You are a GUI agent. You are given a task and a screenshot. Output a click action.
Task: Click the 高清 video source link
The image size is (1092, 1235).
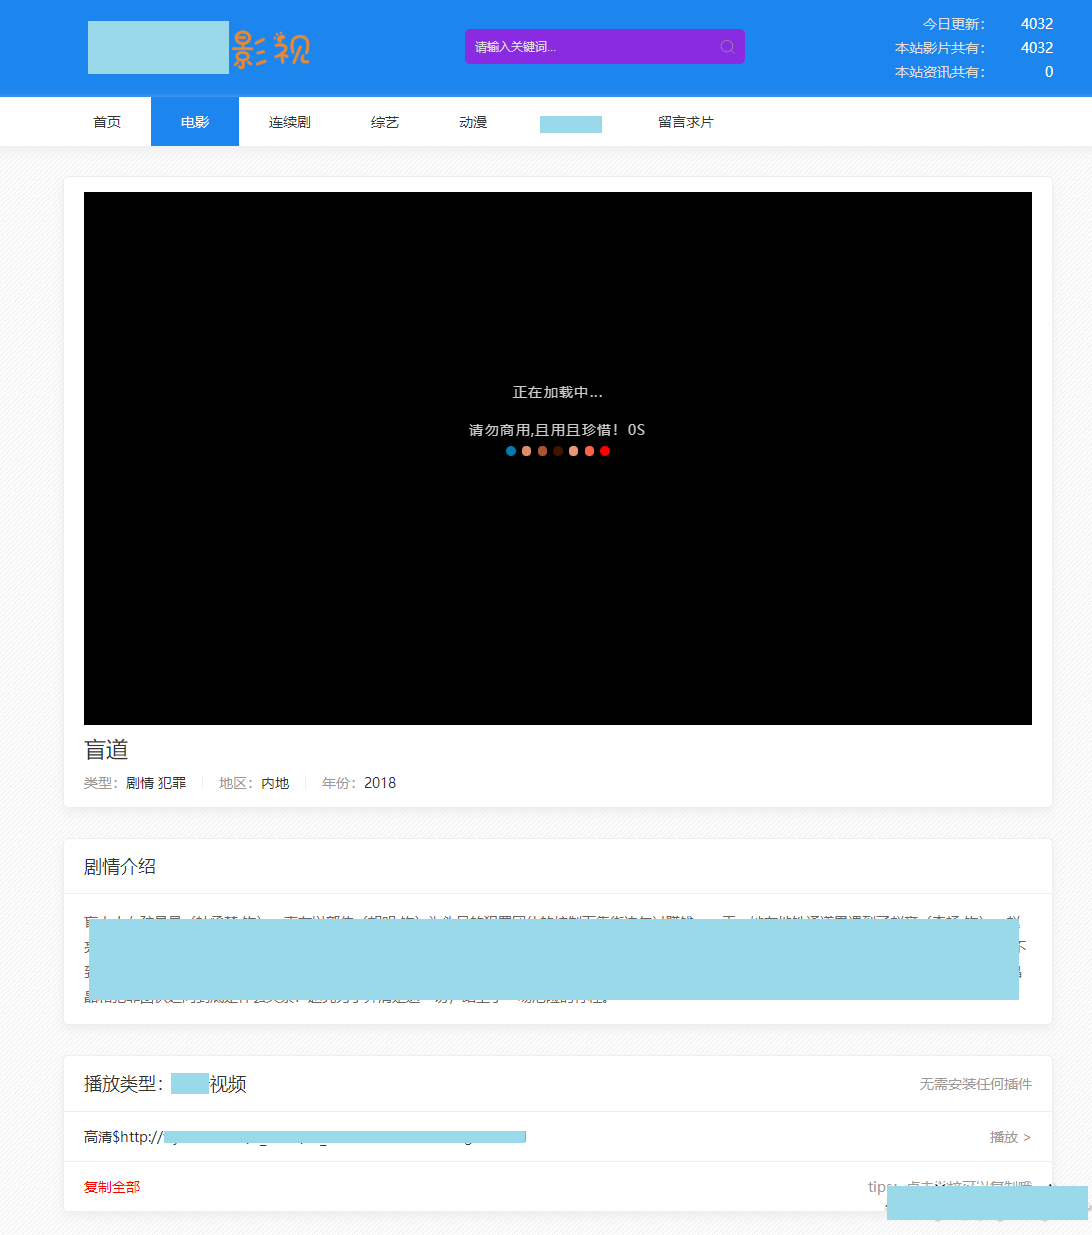[x=300, y=1137]
